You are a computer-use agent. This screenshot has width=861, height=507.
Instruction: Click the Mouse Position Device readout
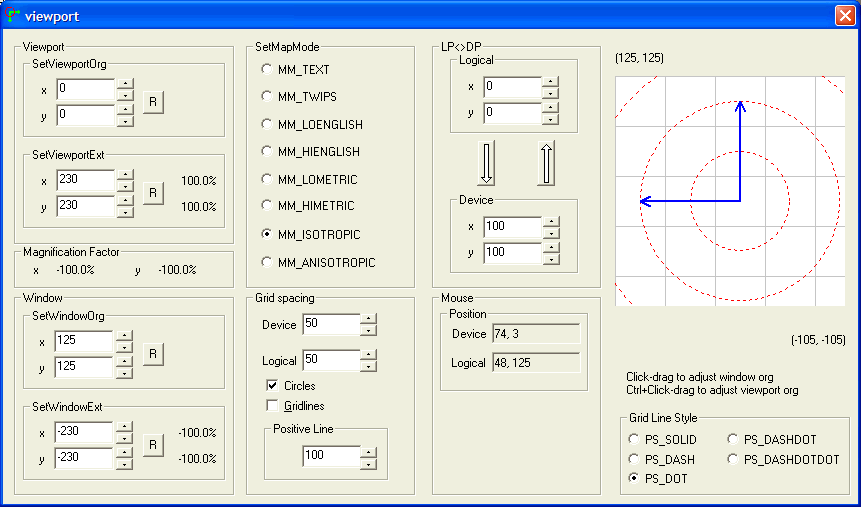[x=536, y=334]
